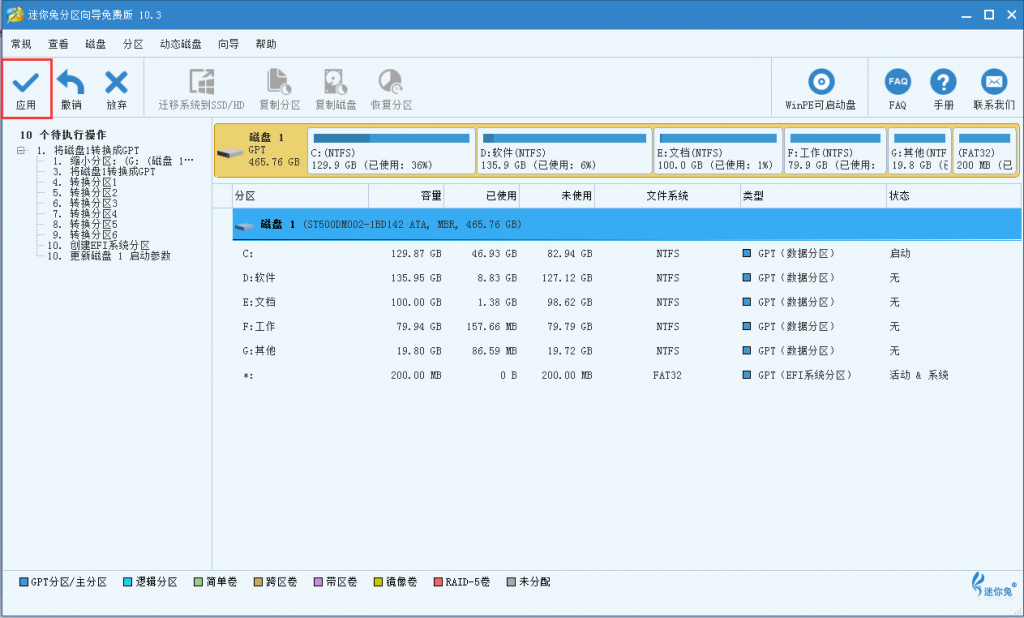Launch 迁移系统到SSD/HD wizard
1024x618 pixels.
point(201,89)
